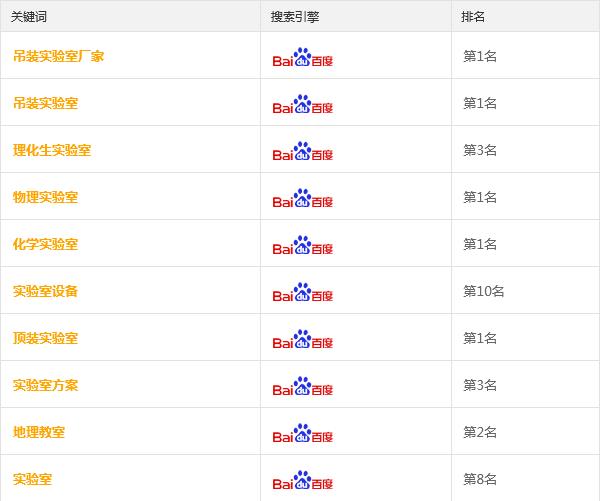Click Baidu logo in 吊装实验室厂家 row
This screenshot has width=600, height=501.
tap(303, 57)
